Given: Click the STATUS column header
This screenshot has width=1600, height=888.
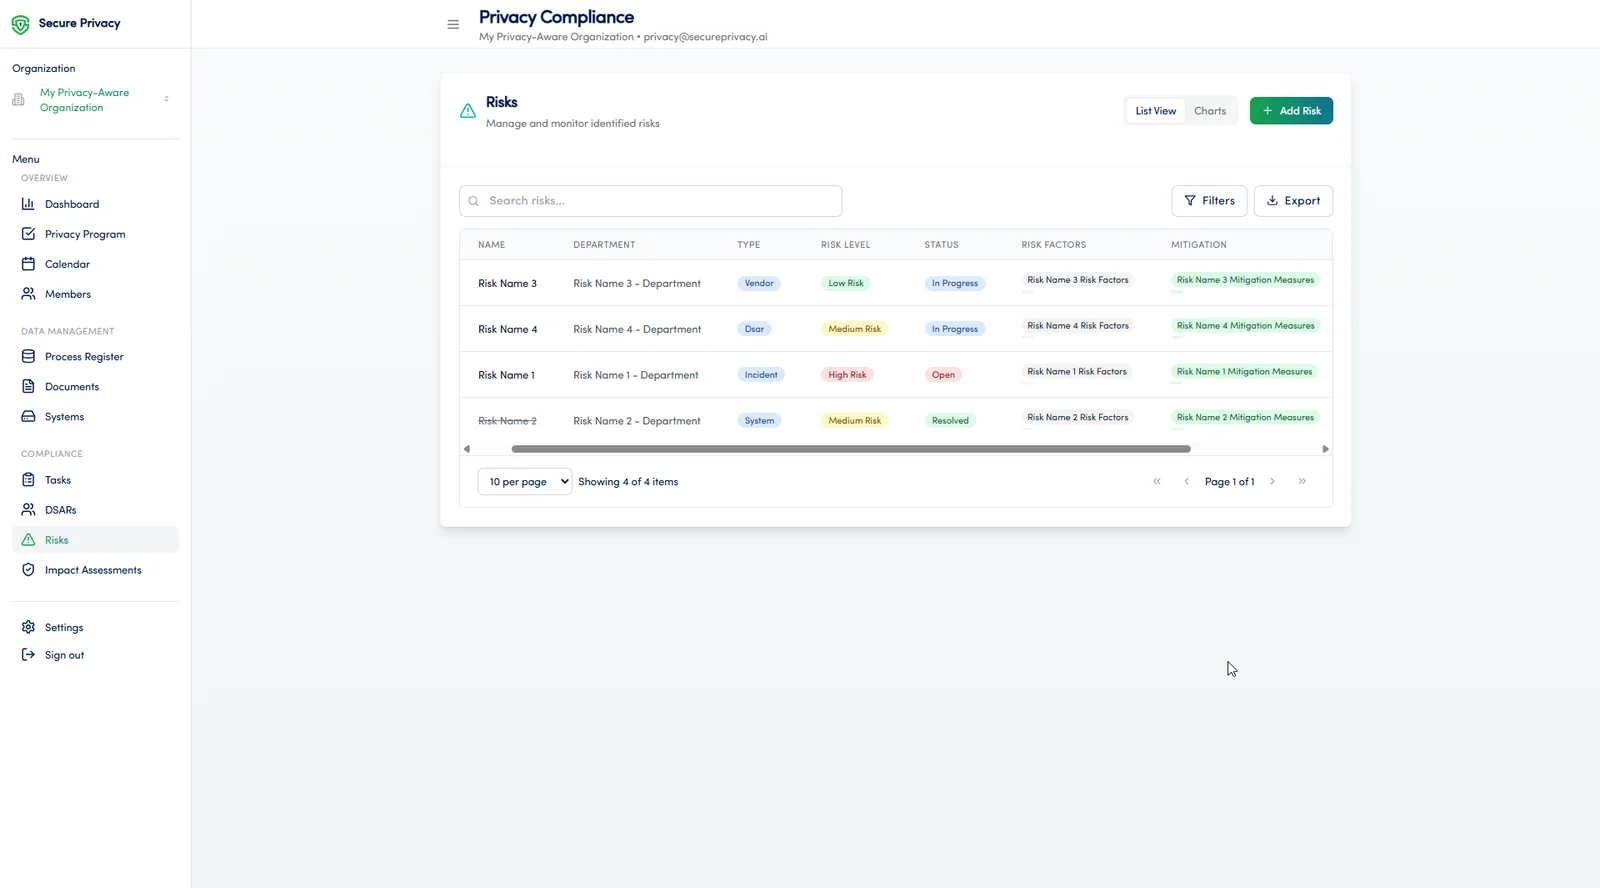Looking at the screenshot, I should (941, 245).
